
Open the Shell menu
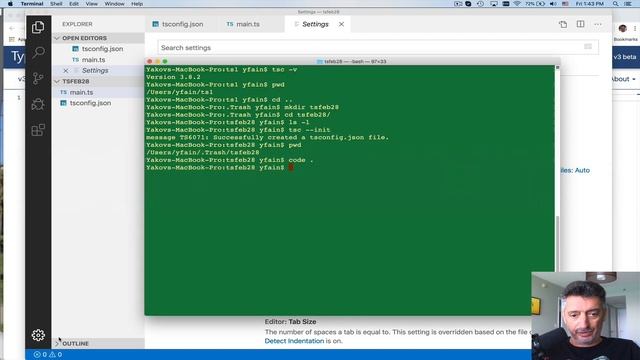[56, 4]
